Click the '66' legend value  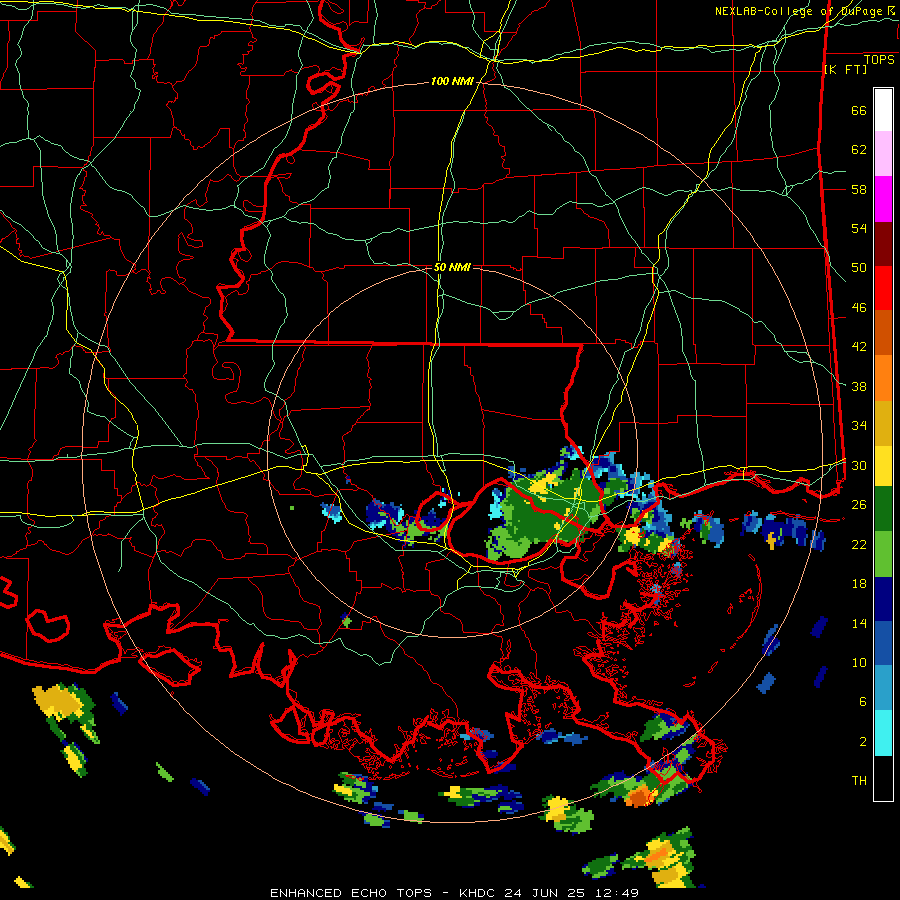click(x=859, y=111)
